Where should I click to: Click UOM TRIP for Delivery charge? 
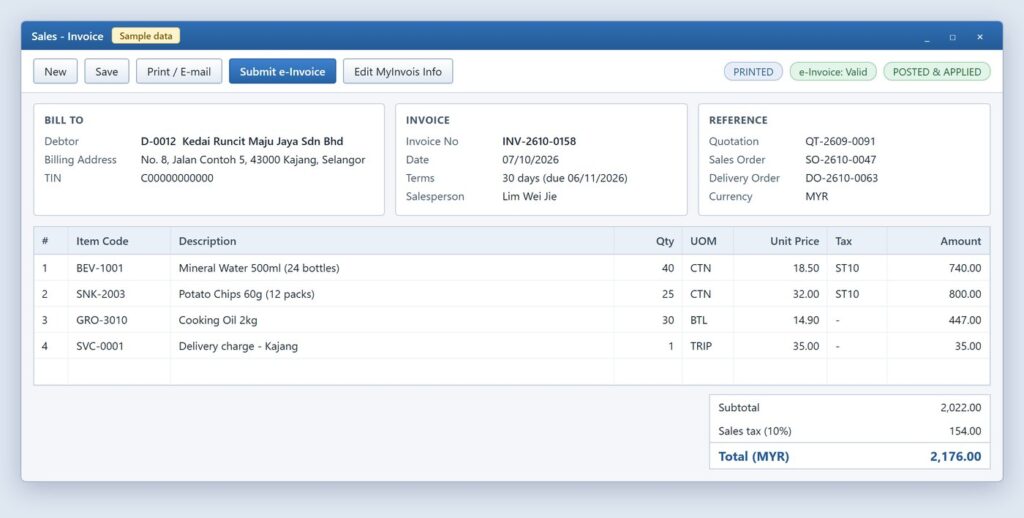pyautogui.click(x=701, y=346)
